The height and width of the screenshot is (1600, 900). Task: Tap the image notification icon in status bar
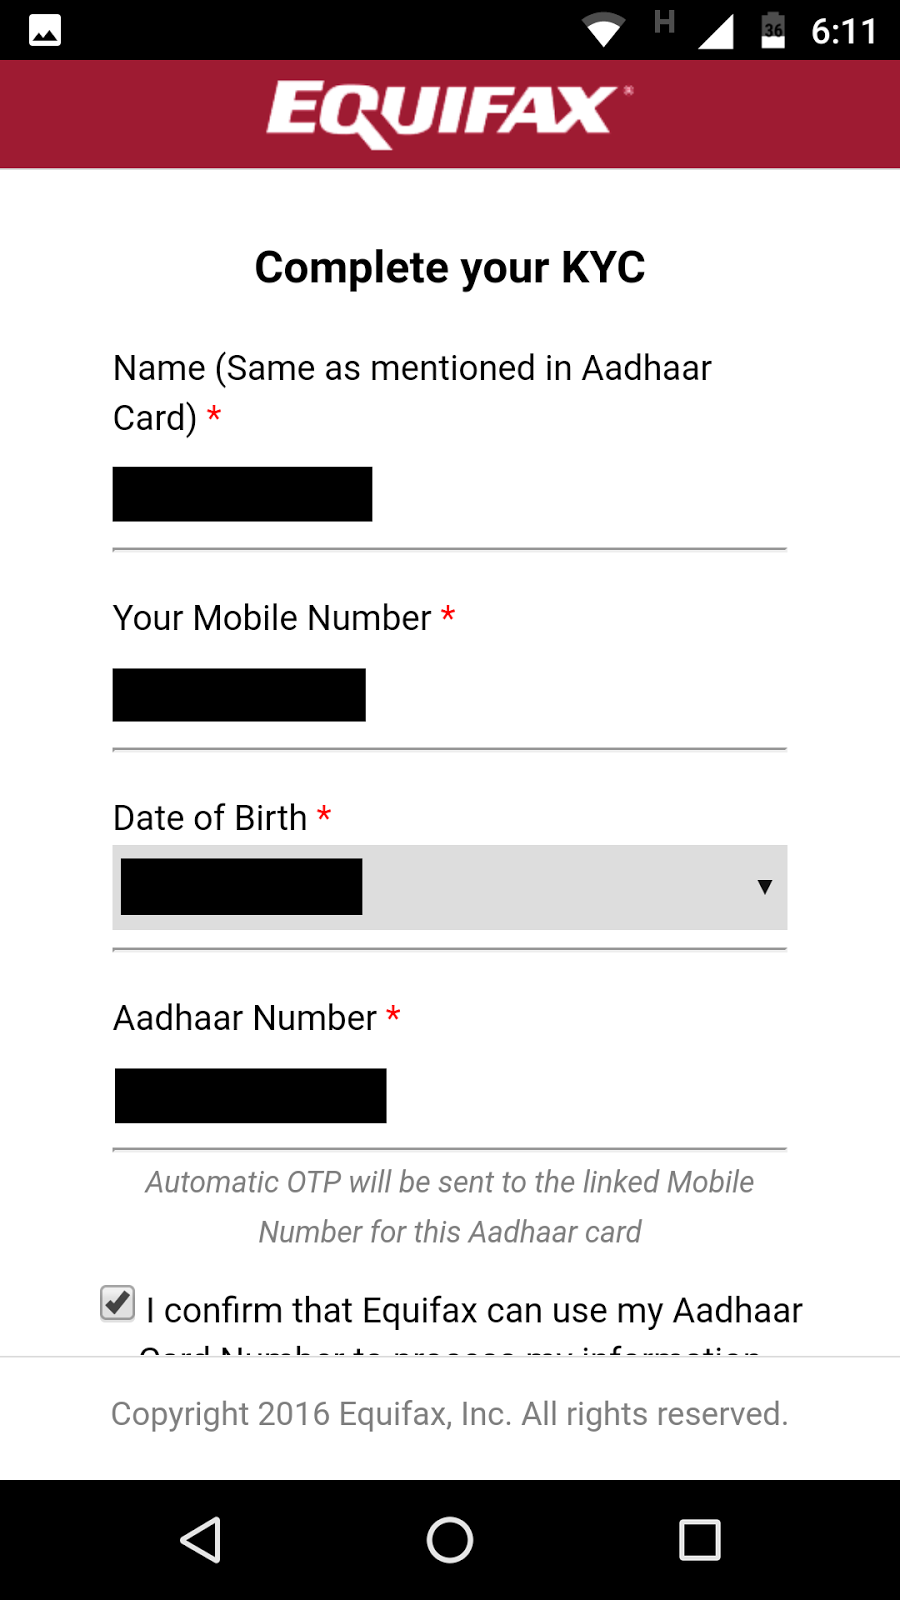click(x=45, y=31)
